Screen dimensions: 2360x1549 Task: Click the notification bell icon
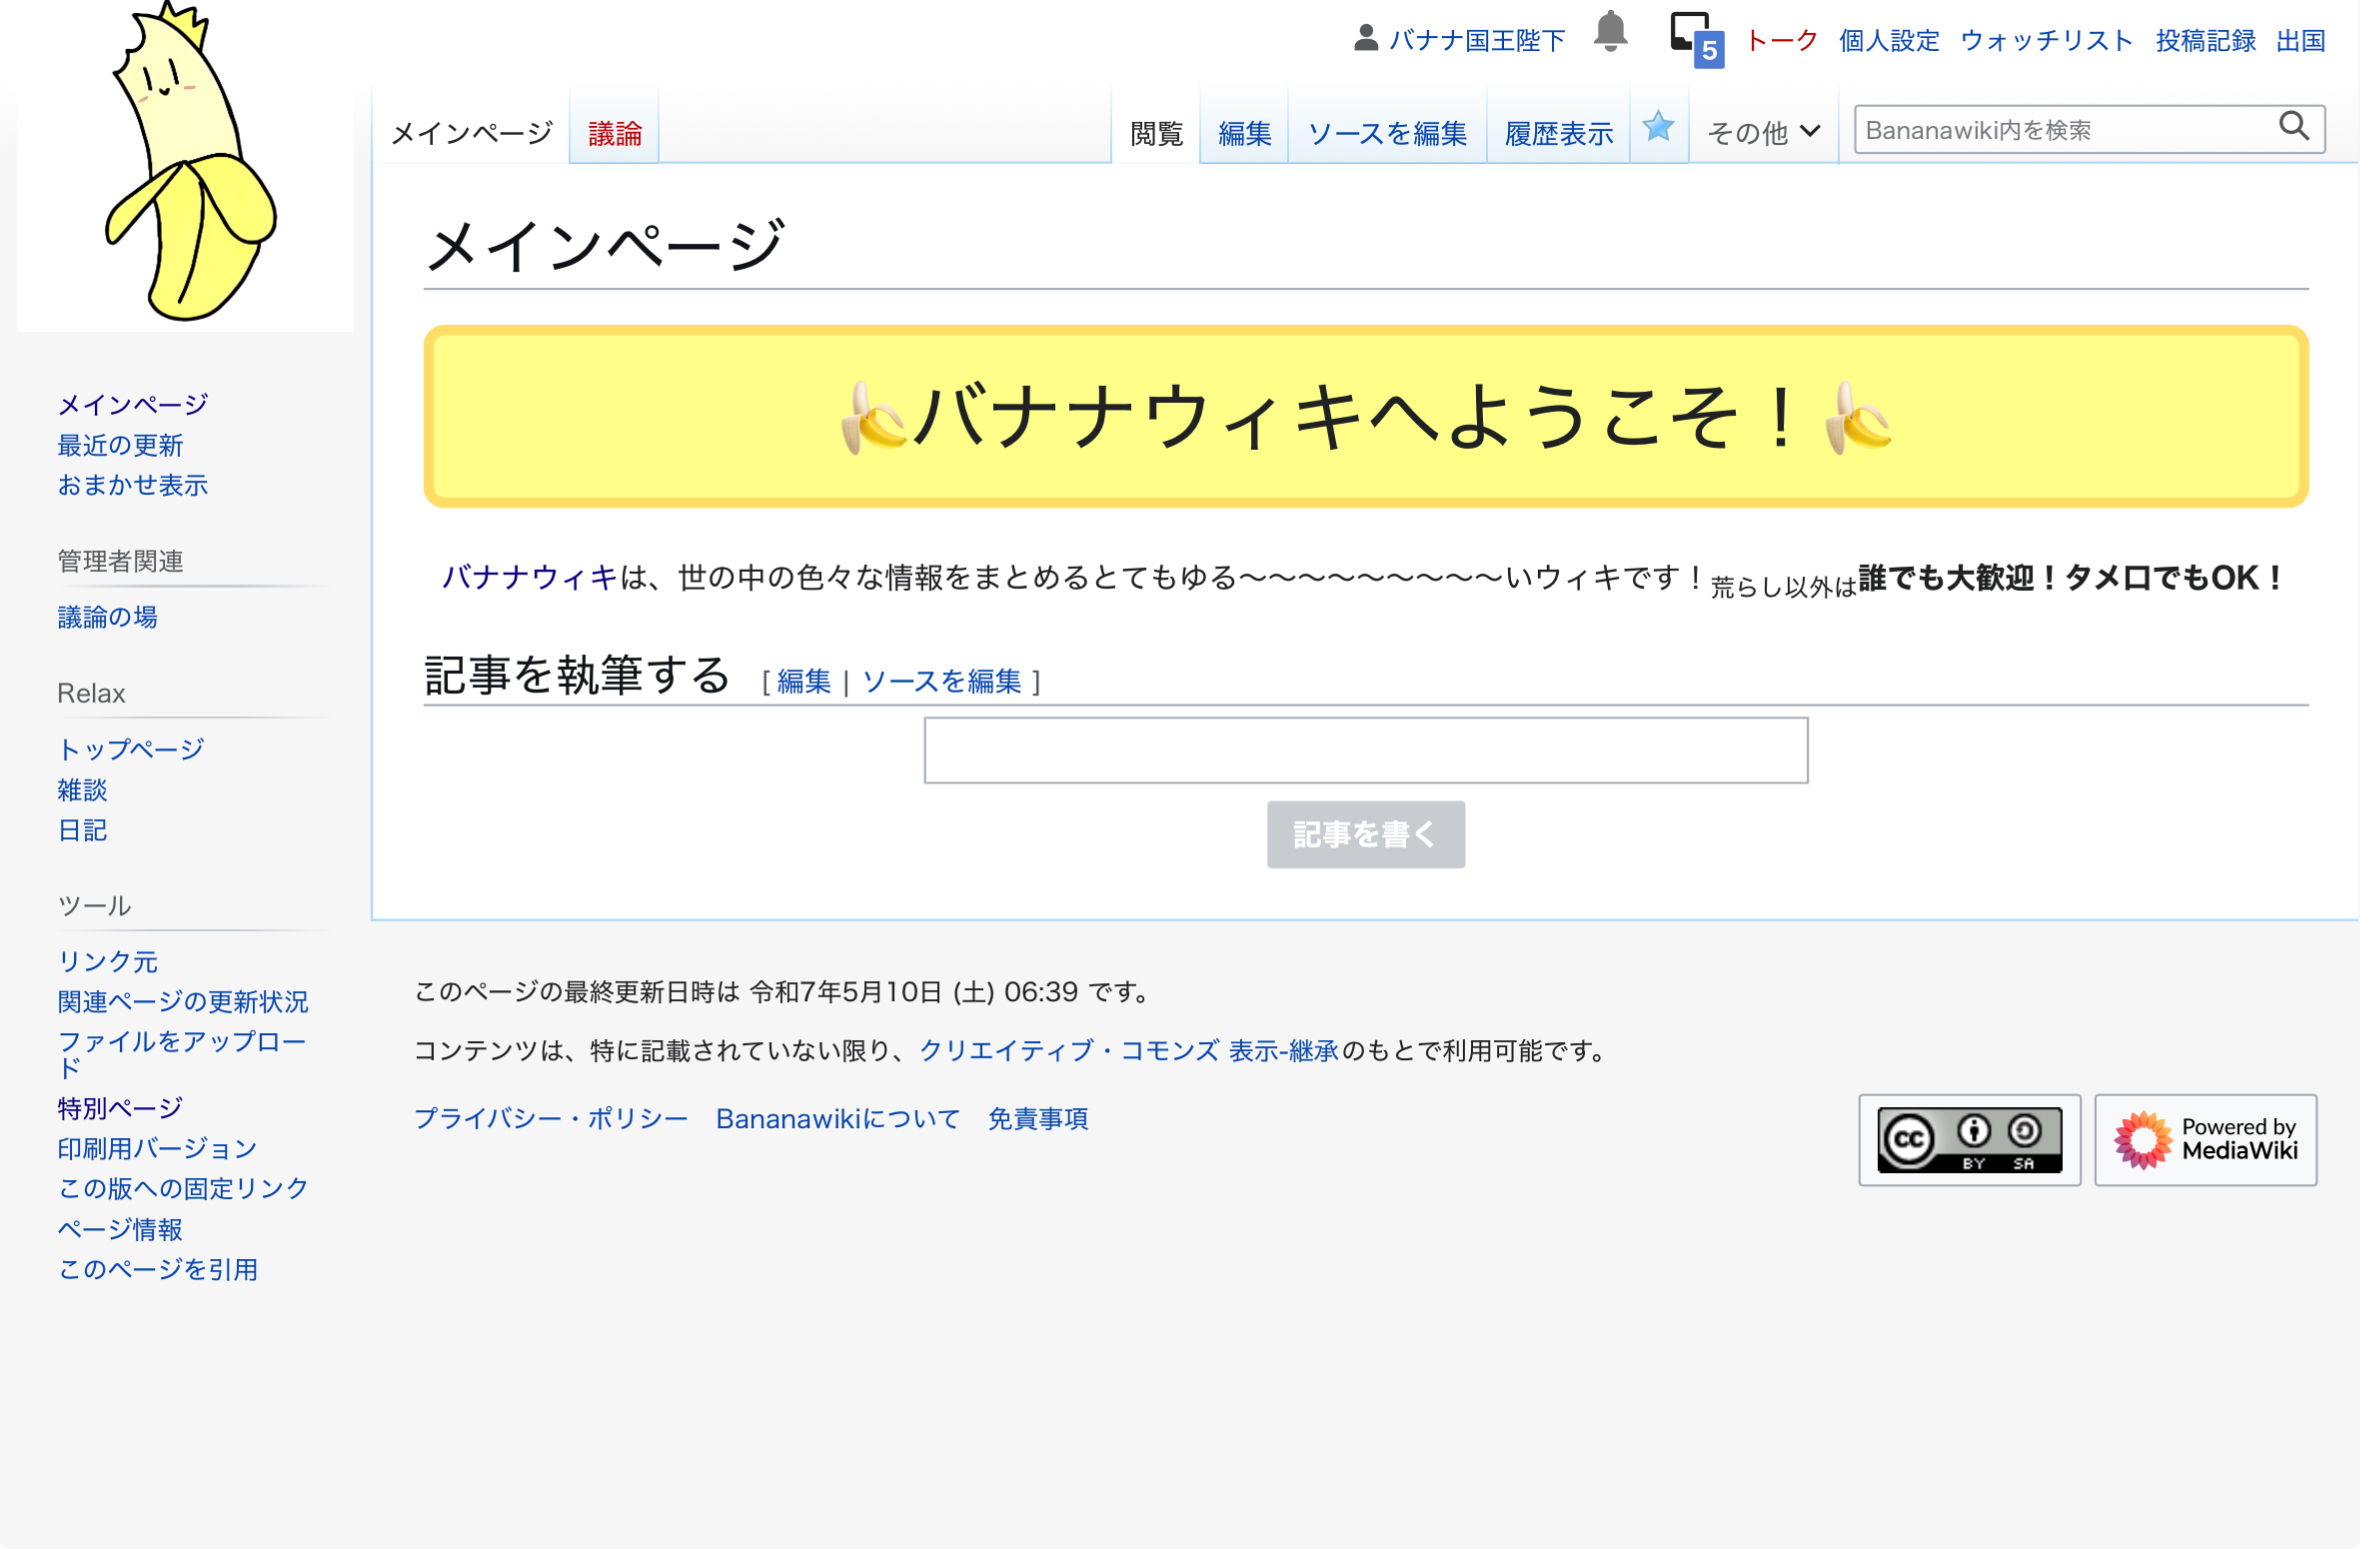point(1610,32)
